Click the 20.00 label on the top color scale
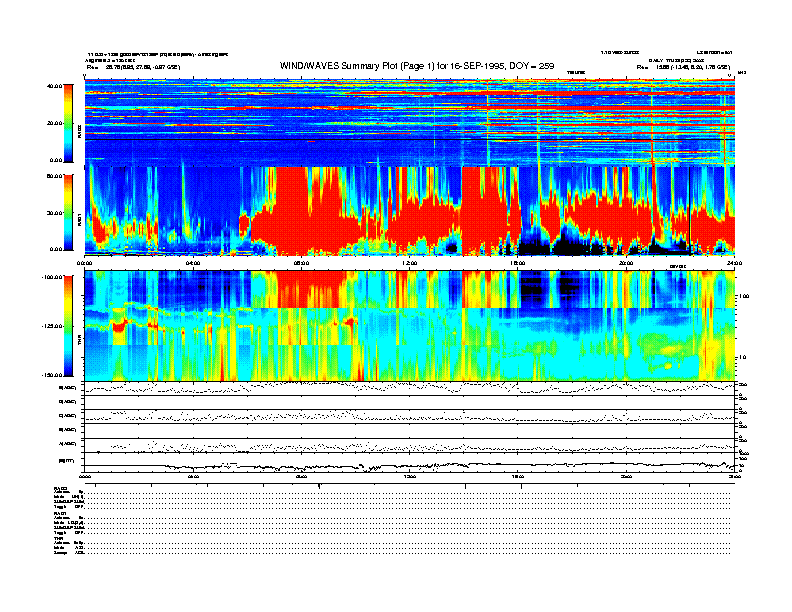The height and width of the screenshot is (612, 792). (54, 123)
